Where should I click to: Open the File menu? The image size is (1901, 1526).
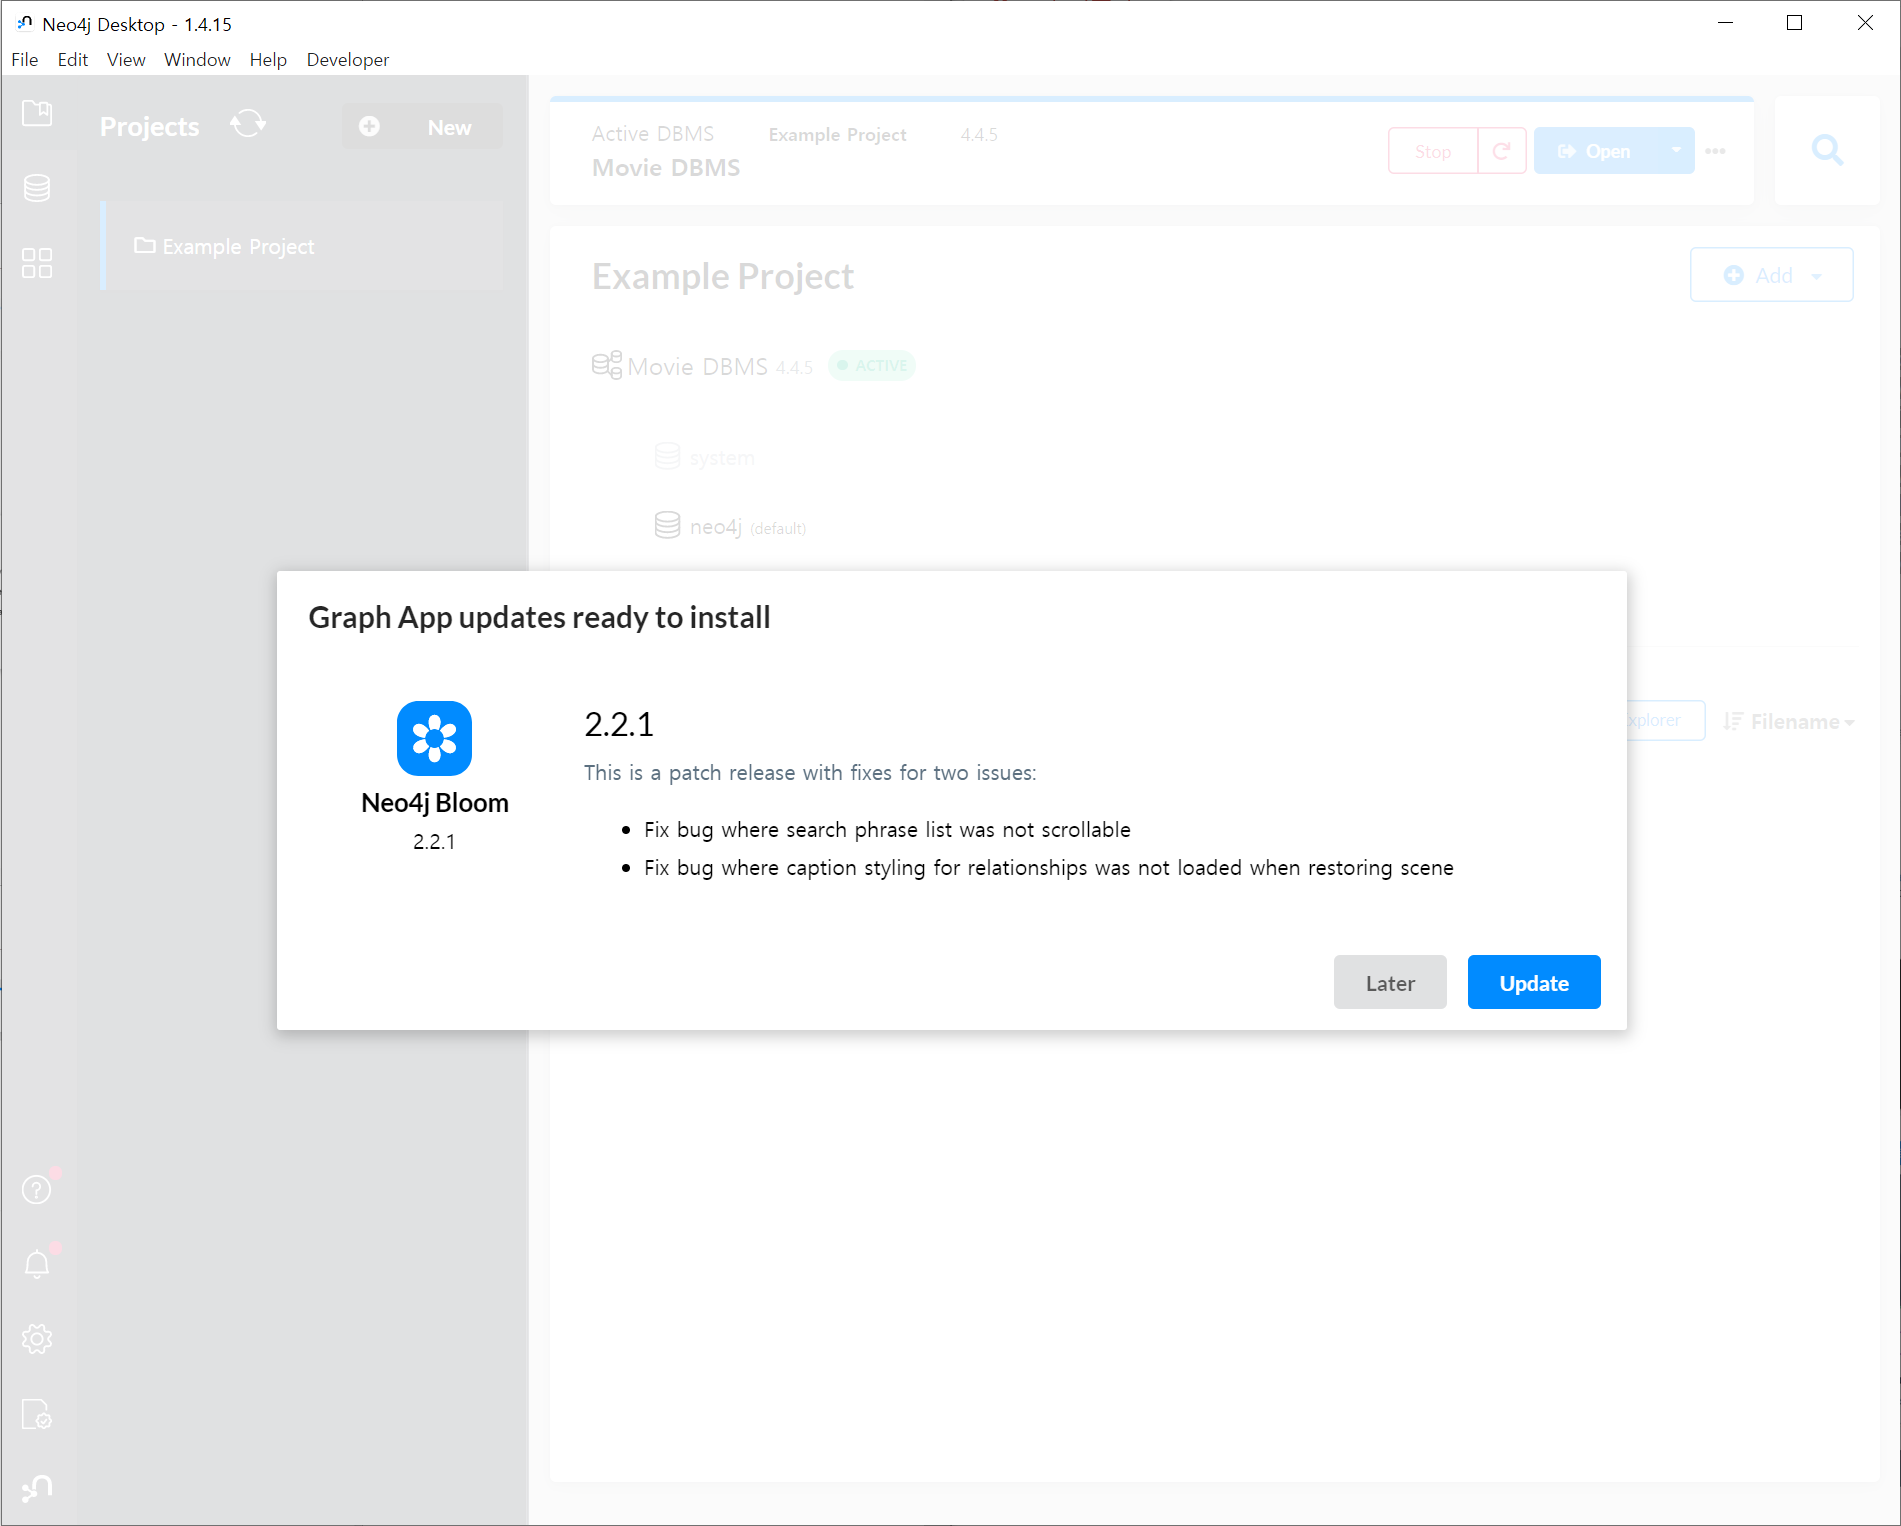tap(25, 60)
